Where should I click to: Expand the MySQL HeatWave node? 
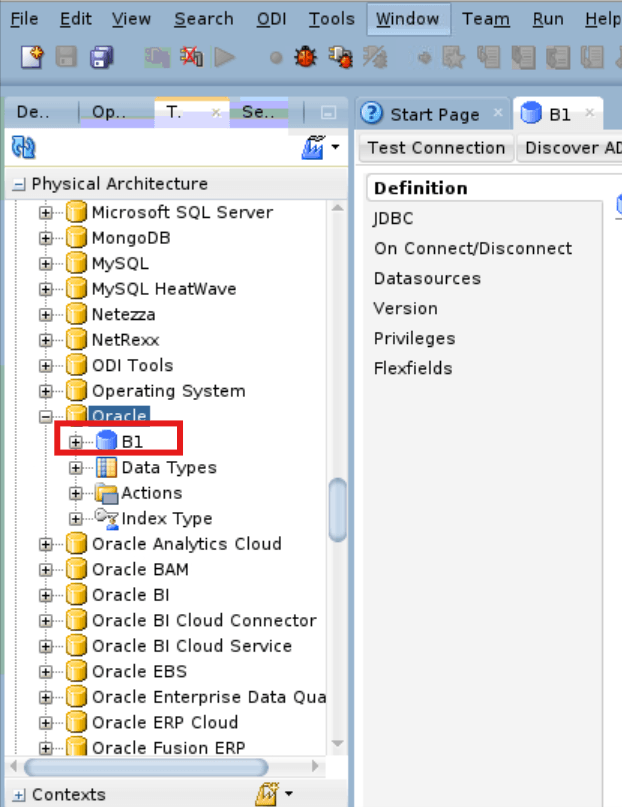(x=46, y=289)
